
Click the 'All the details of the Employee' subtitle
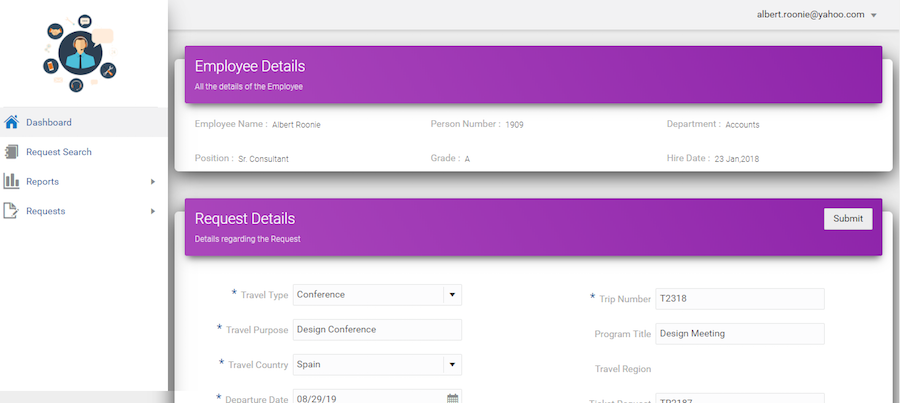tap(249, 87)
